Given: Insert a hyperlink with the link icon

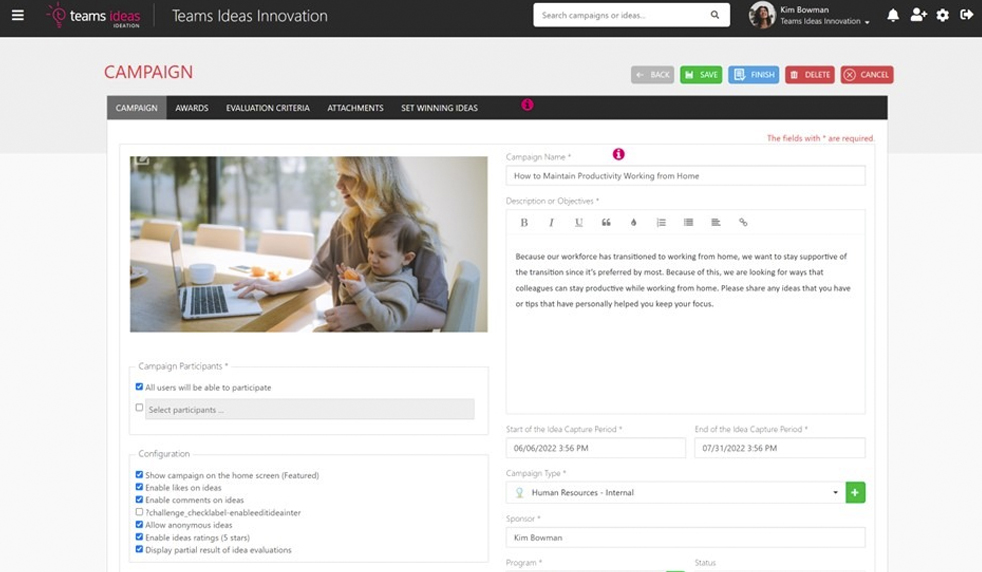Looking at the screenshot, I should pyautogui.click(x=743, y=222).
